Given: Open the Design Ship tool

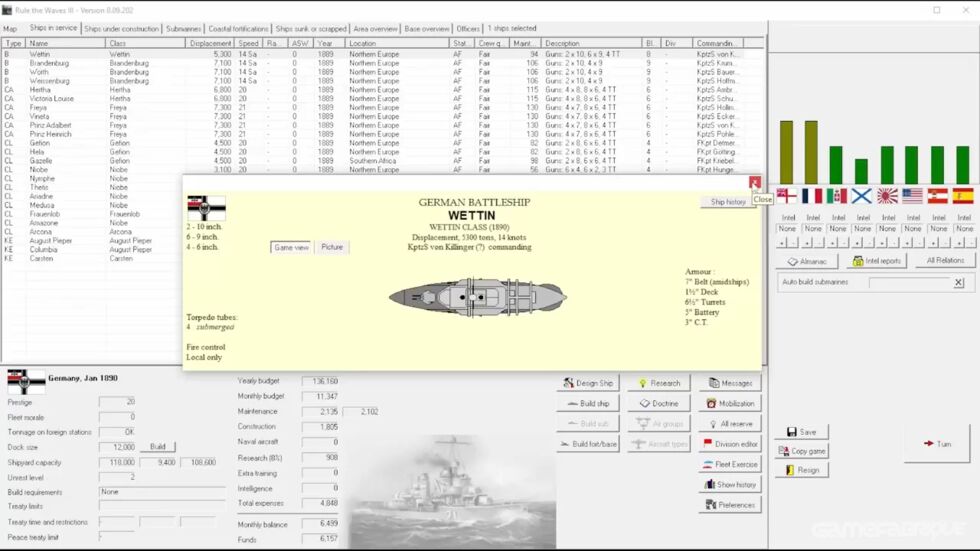Looking at the screenshot, I should click(x=588, y=383).
